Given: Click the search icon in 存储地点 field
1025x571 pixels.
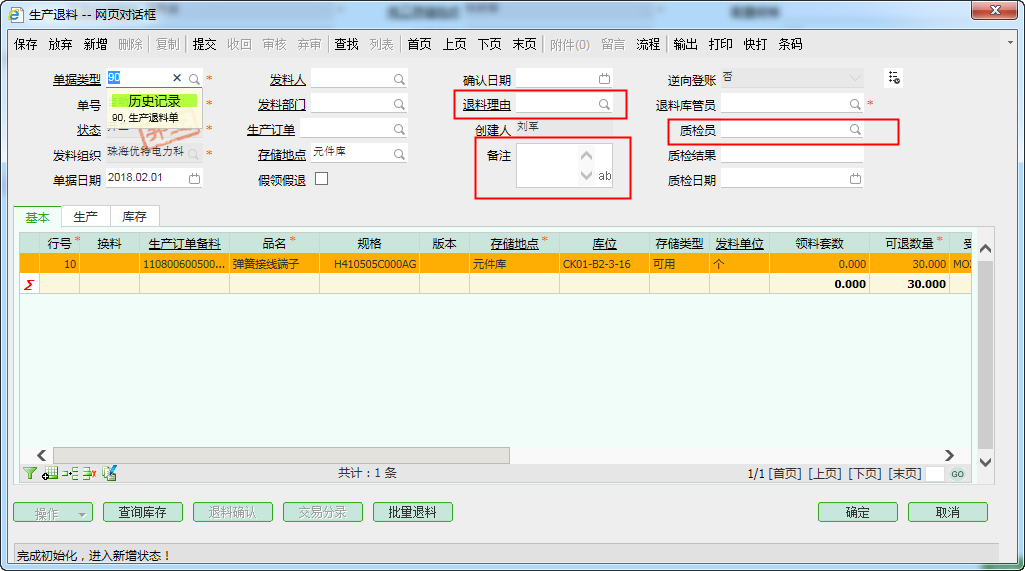Looking at the screenshot, I should point(399,153).
